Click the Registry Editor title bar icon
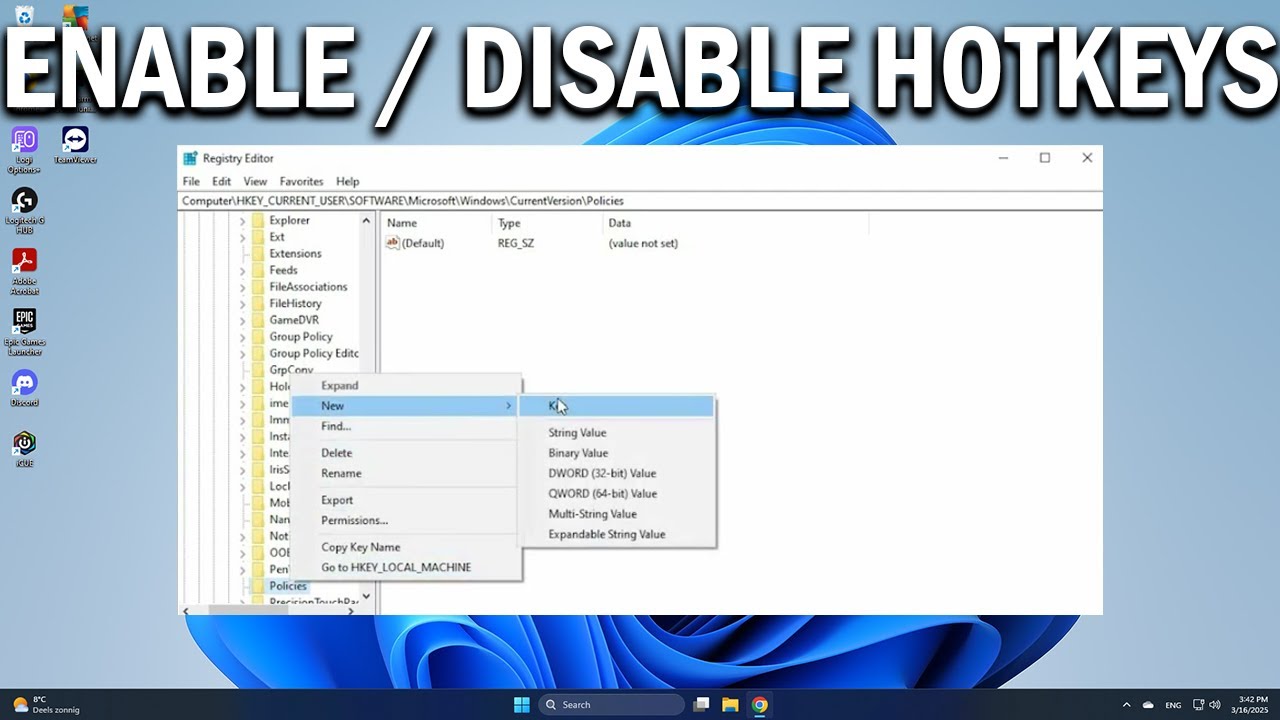1280x720 pixels. (x=190, y=158)
